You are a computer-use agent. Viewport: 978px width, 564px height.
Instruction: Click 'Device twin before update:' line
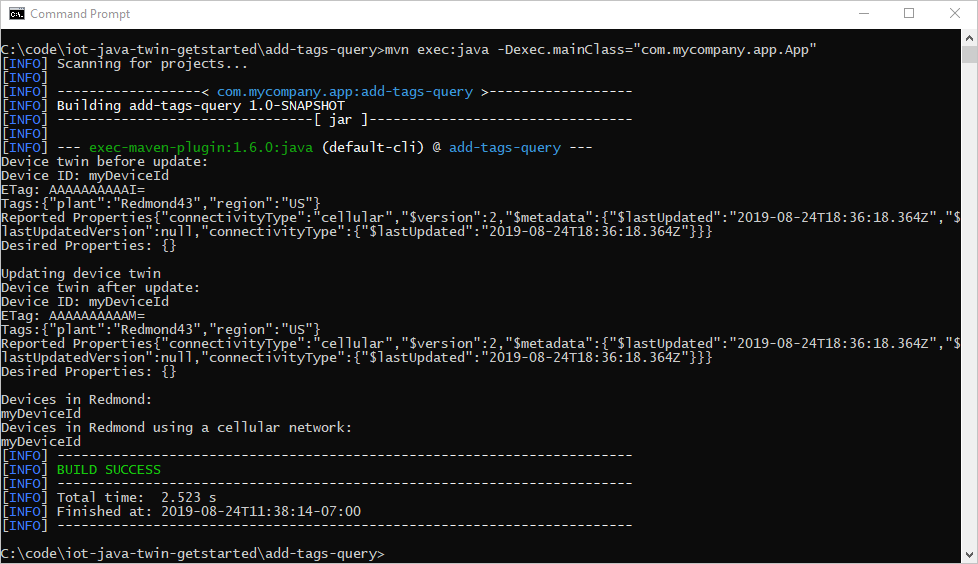click(104, 162)
